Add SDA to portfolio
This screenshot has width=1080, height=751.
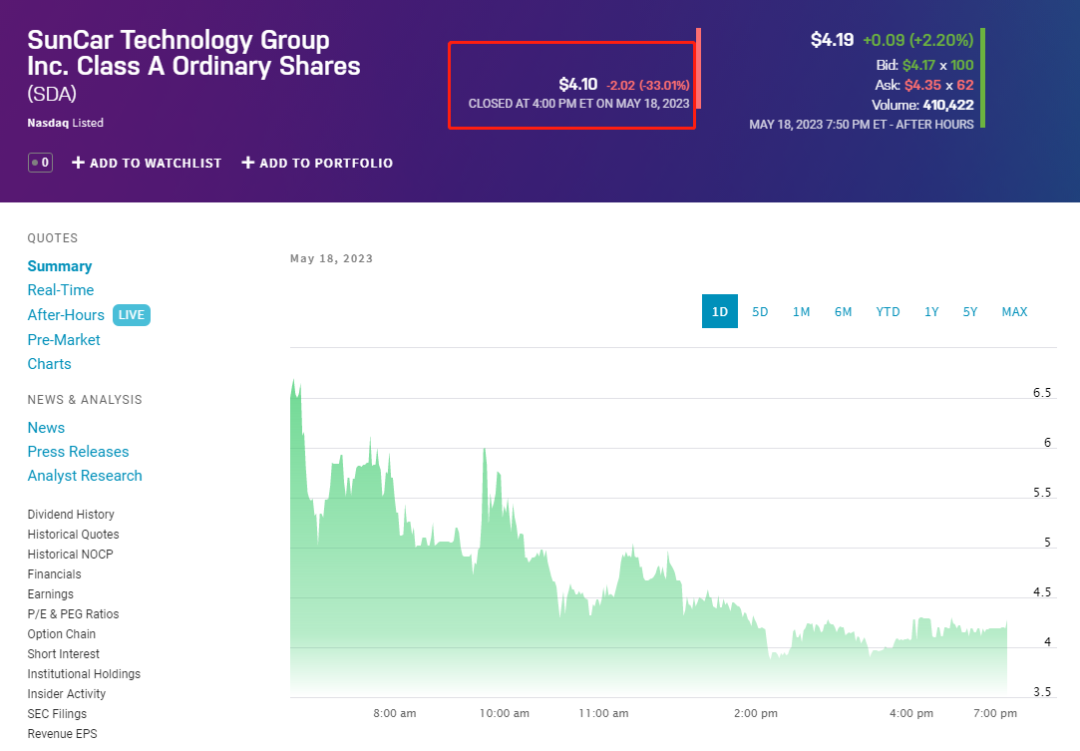[317, 163]
